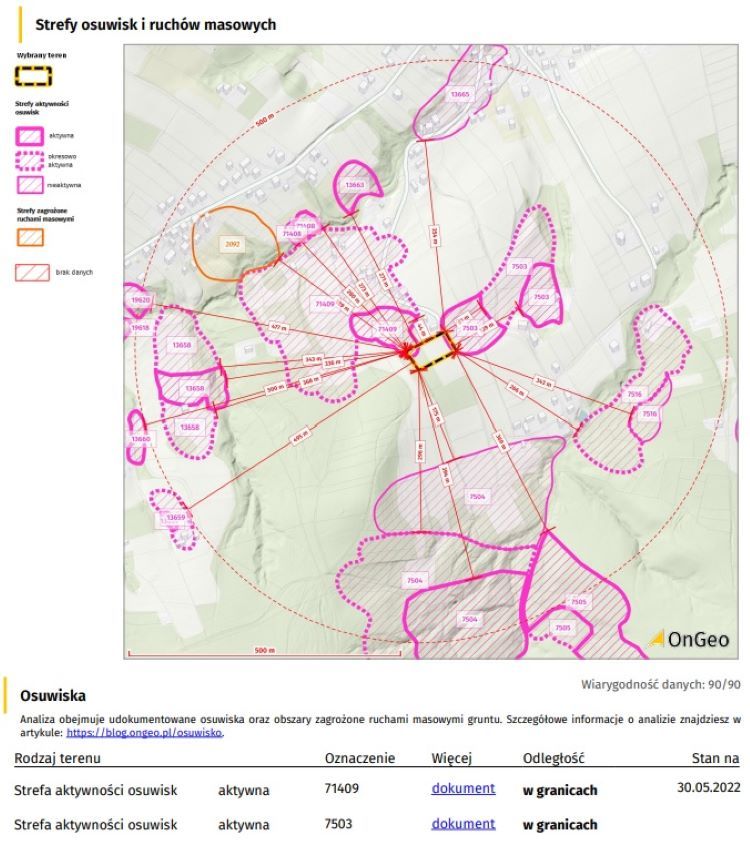
Task: Click the 500 m scale bar
Action: click(264, 655)
